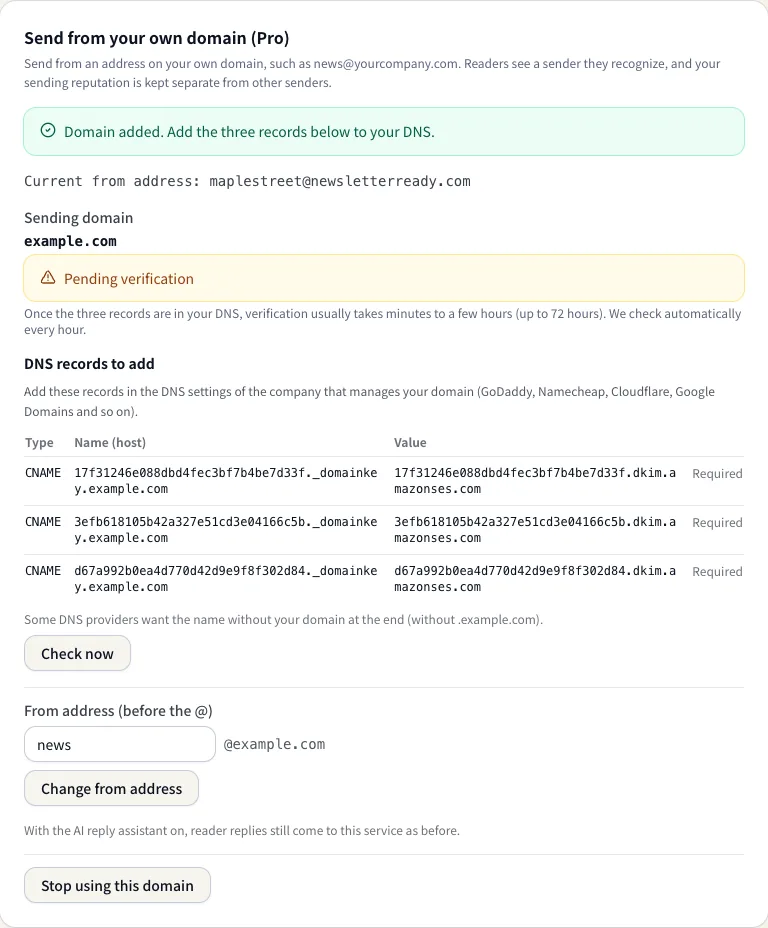Image resolution: width=768 pixels, height=928 pixels.
Task: Click Required label in 3efb6181 row
Action: (x=717, y=523)
